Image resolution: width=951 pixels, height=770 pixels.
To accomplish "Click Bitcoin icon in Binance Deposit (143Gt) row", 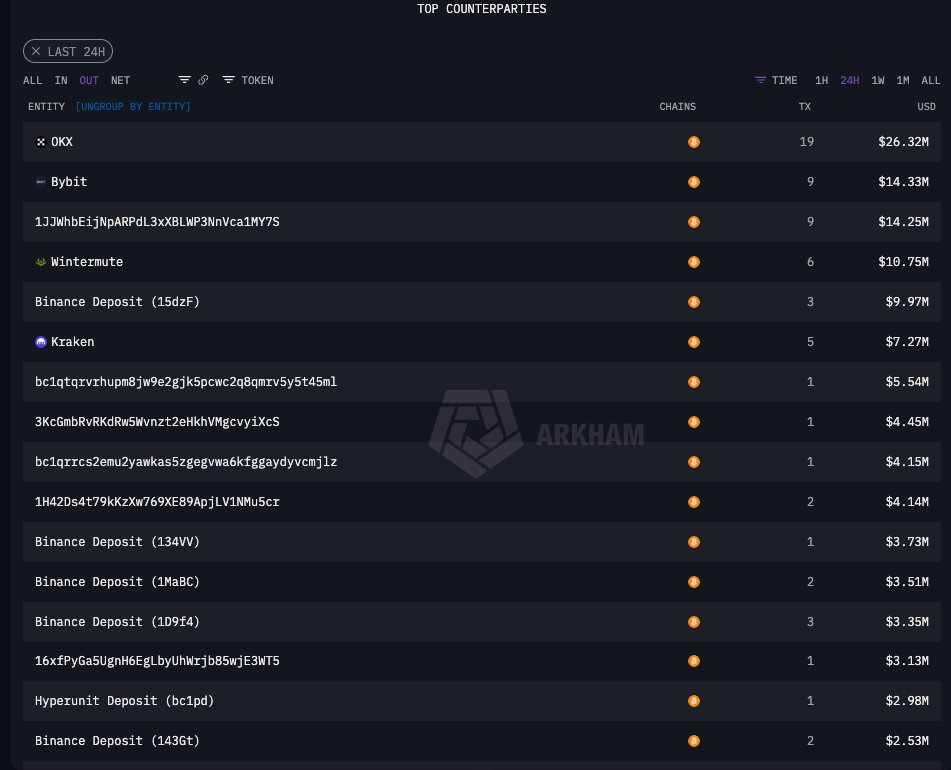I will pos(694,741).
